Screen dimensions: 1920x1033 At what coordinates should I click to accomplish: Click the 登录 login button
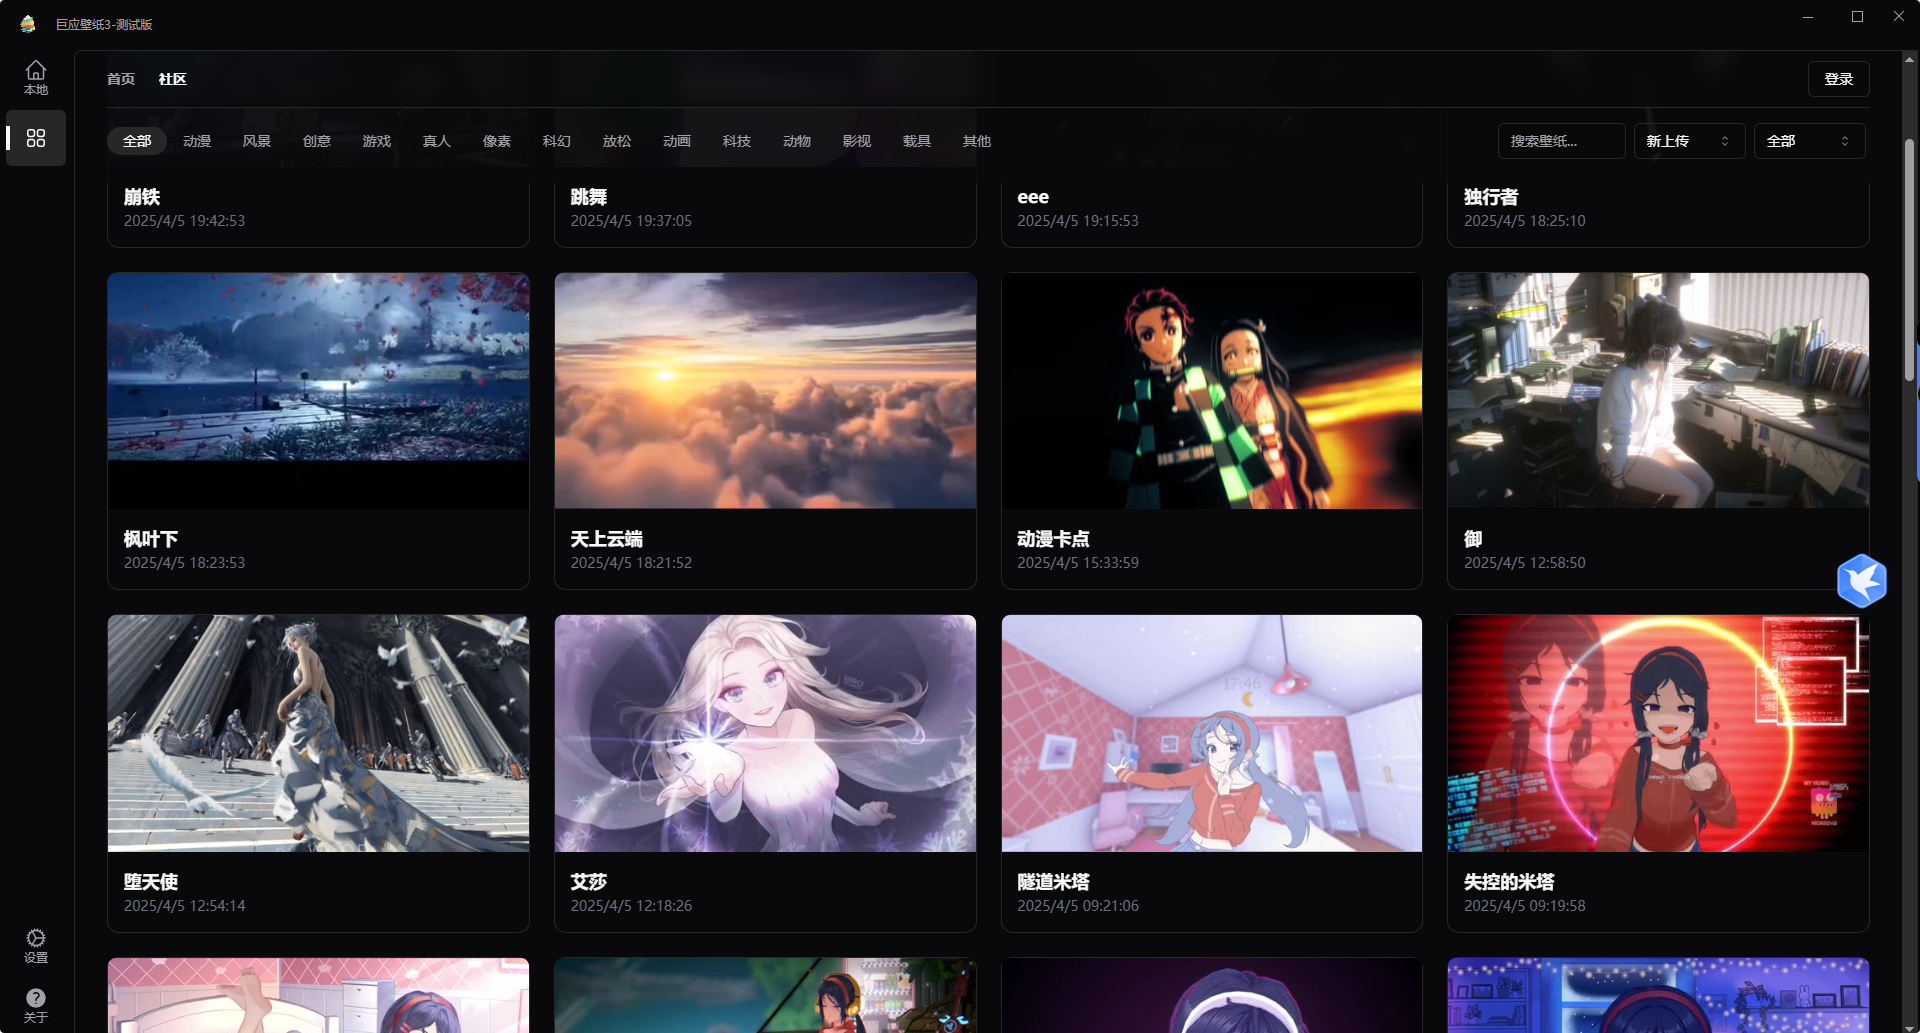coord(1838,79)
